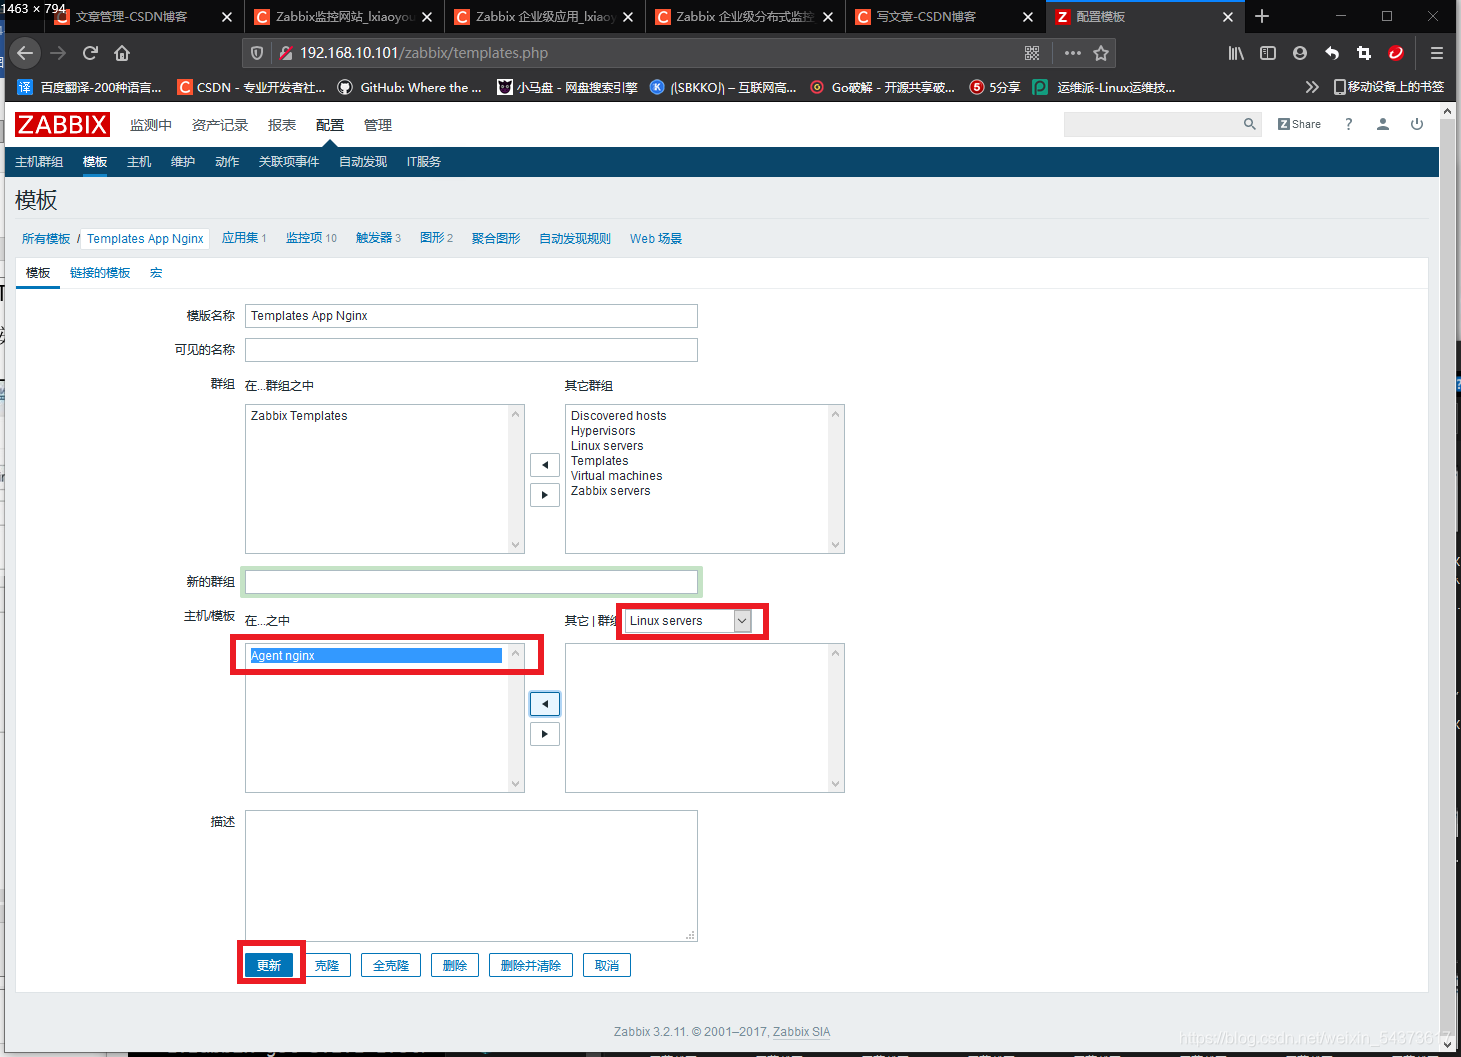Click the 删除 button

pos(455,965)
